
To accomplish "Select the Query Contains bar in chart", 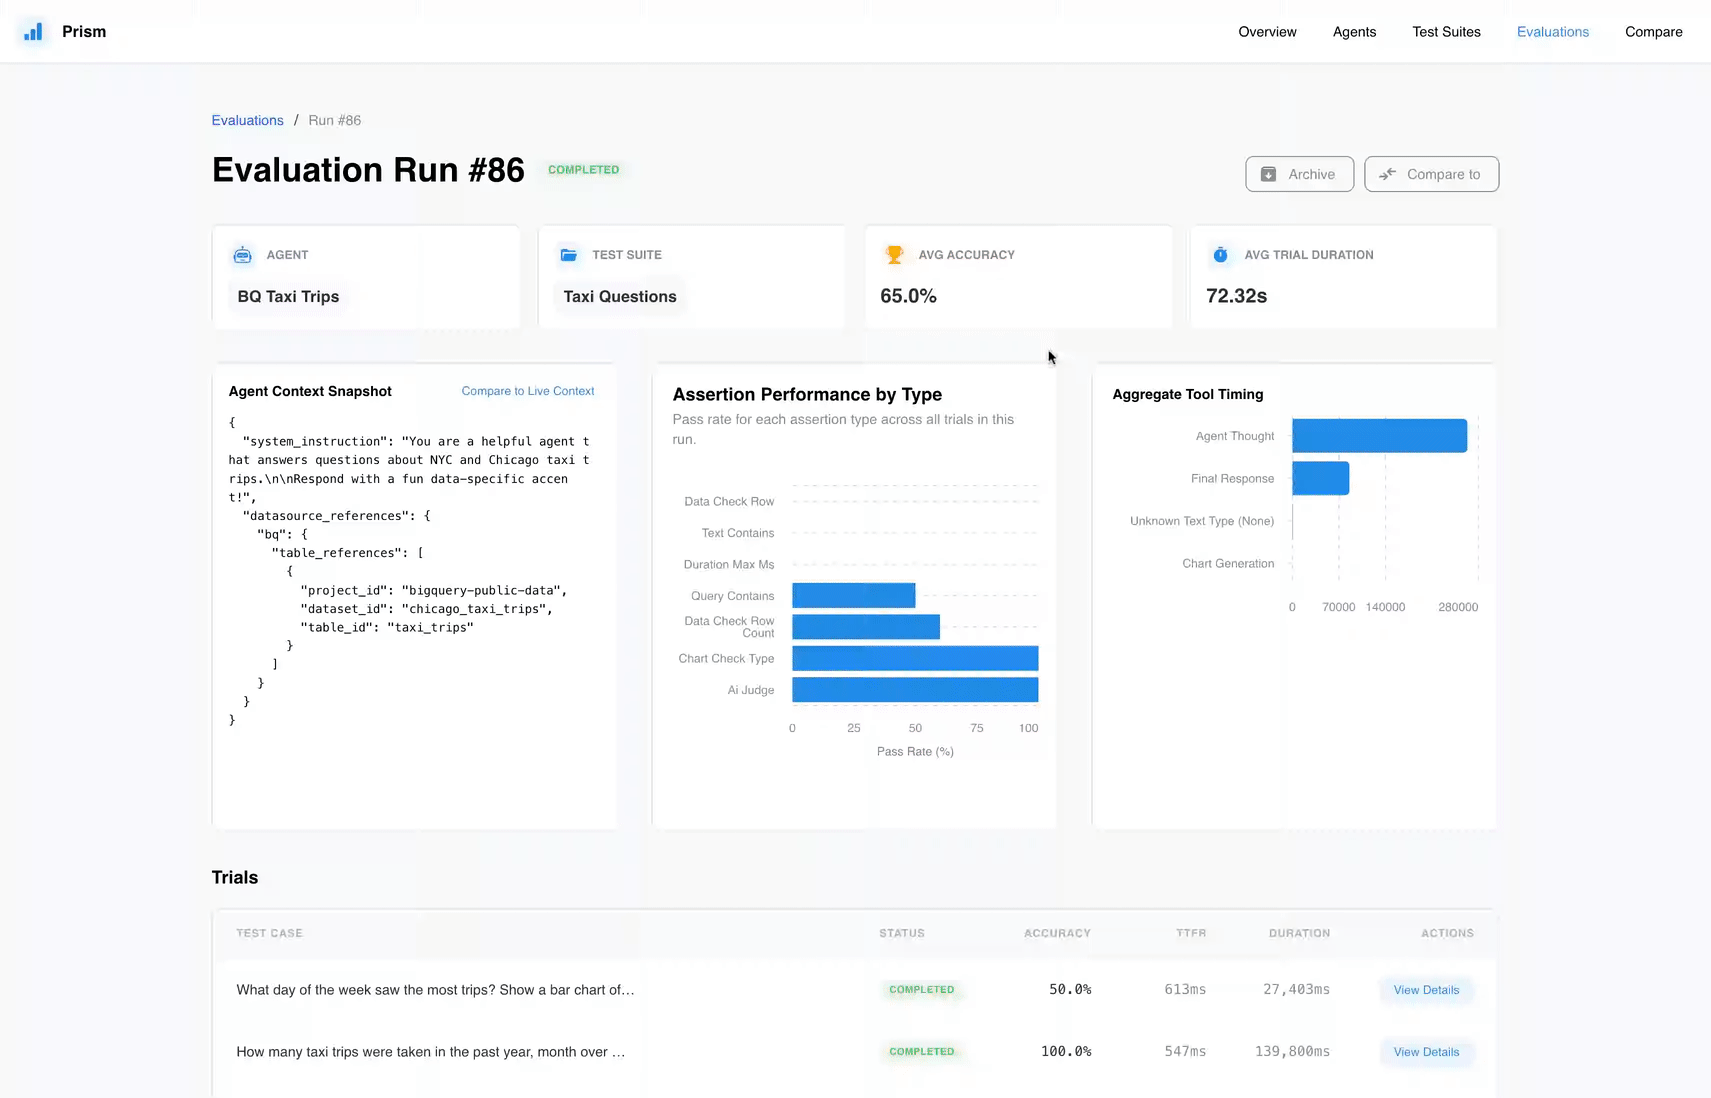I will (x=853, y=596).
